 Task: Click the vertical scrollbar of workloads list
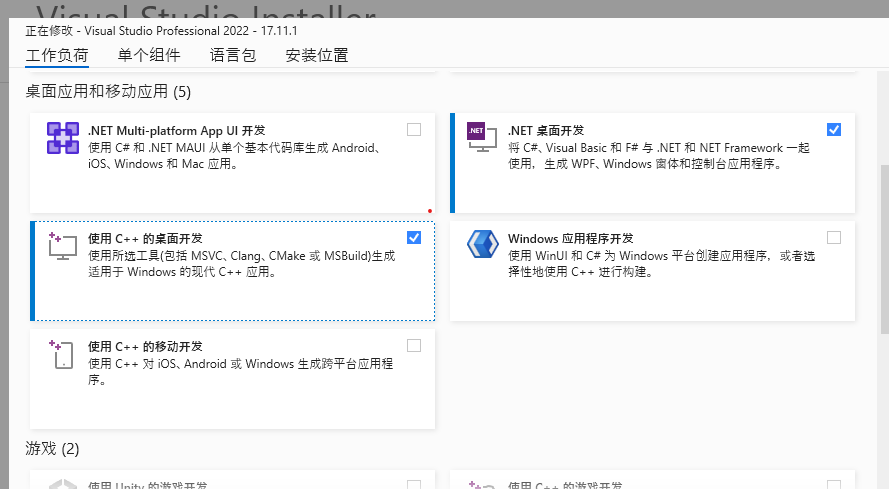pos(884,250)
